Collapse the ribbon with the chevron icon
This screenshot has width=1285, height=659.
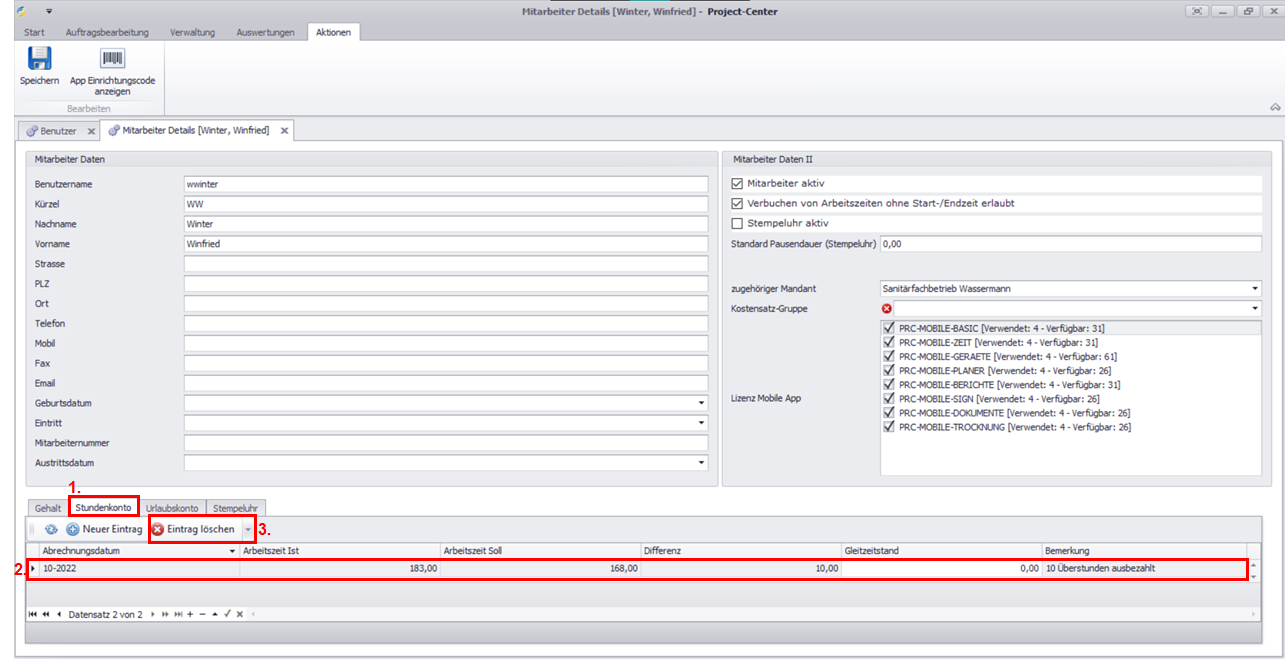[1275, 107]
